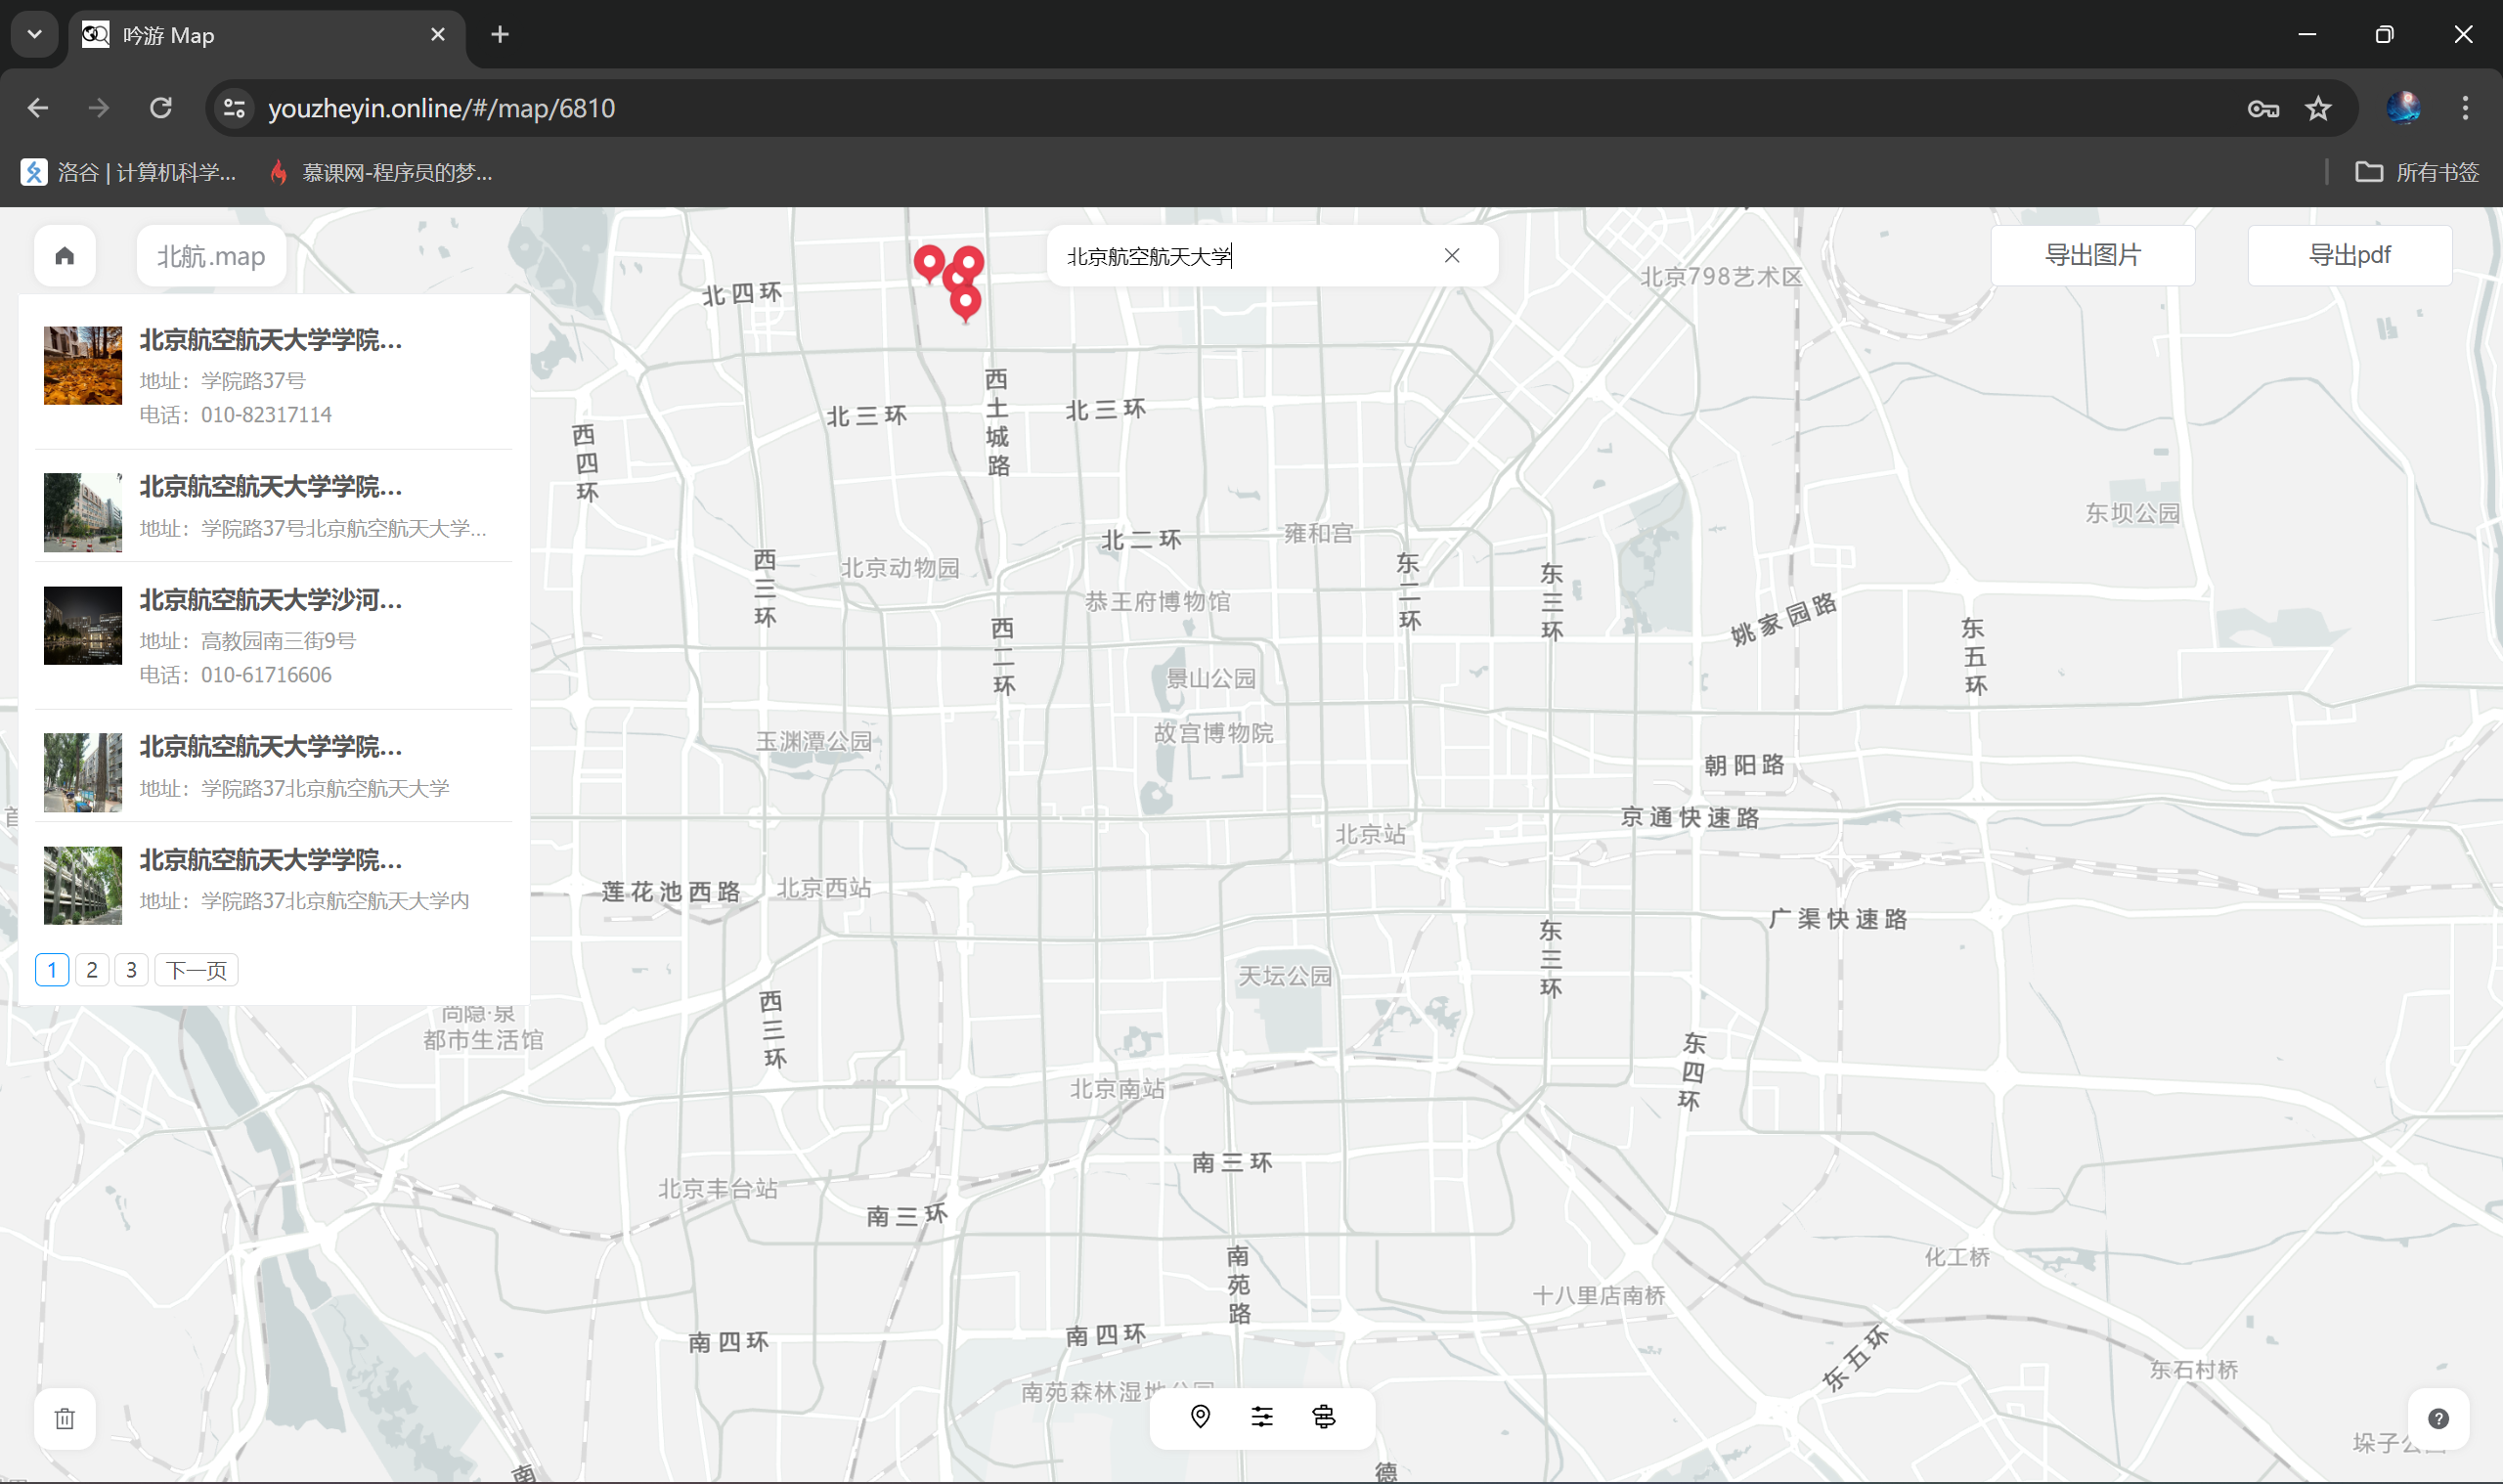Click address 高教园南三街9号

[278, 641]
